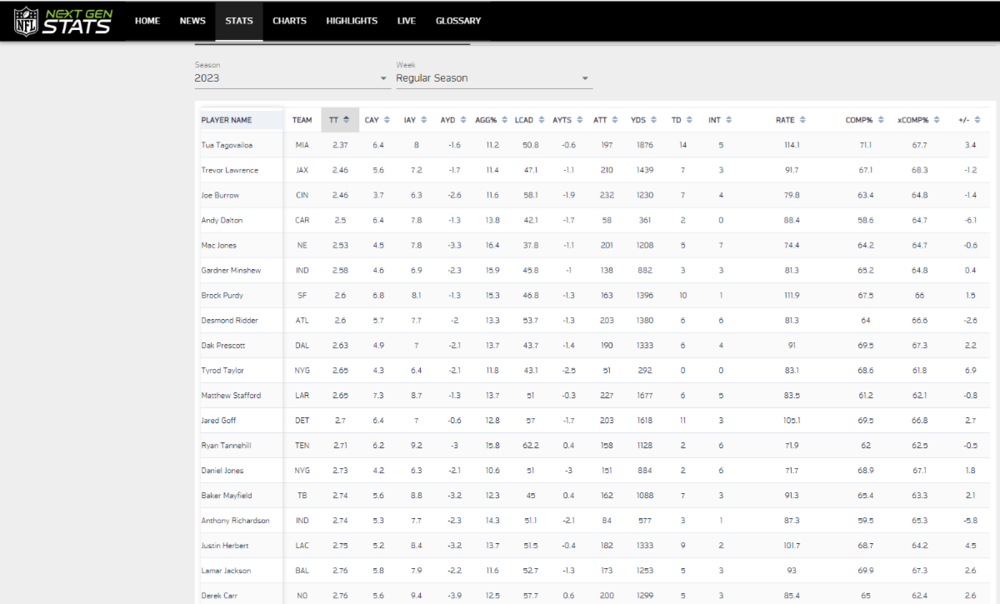Screen dimensions: 1000x604
Task: Select the NEWS navigation item
Action: [192, 21]
